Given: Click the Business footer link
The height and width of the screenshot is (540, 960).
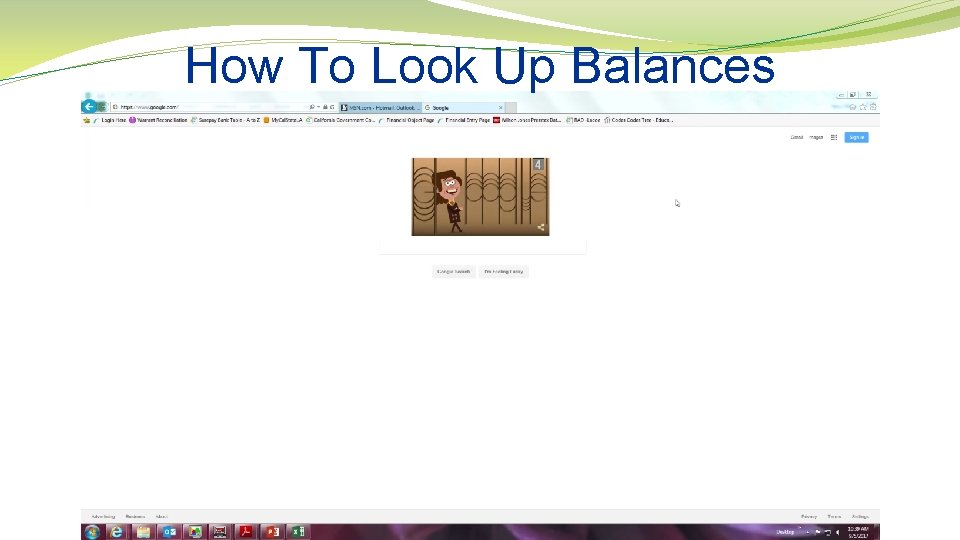Looking at the screenshot, I should pos(135,517).
